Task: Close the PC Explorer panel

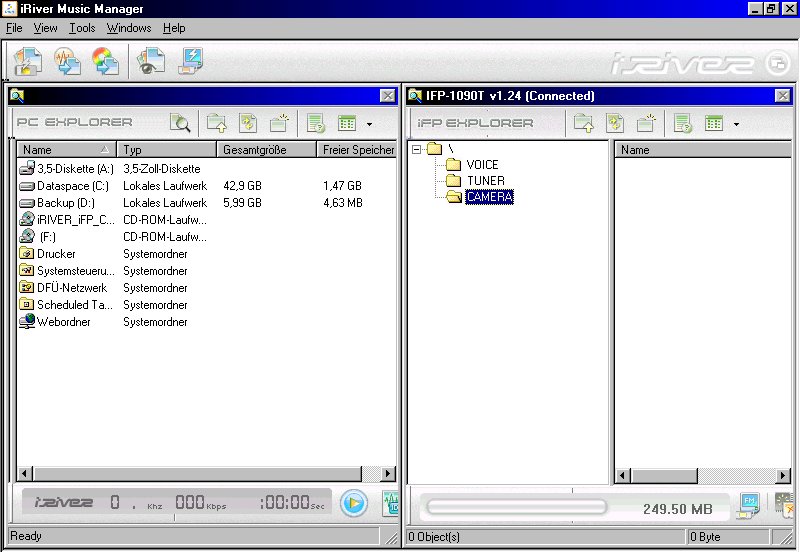Action: click(x=388, y=95)
